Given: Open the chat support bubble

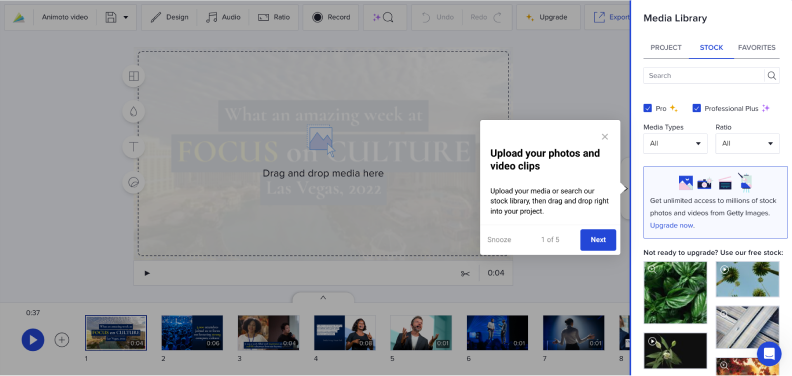Looking at the screenshot, I should coord(769,354).
